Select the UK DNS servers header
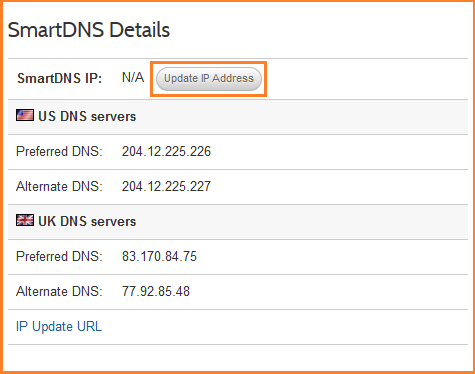The width and height of the screenshot is (475, 374). click(x=87, y=221)
